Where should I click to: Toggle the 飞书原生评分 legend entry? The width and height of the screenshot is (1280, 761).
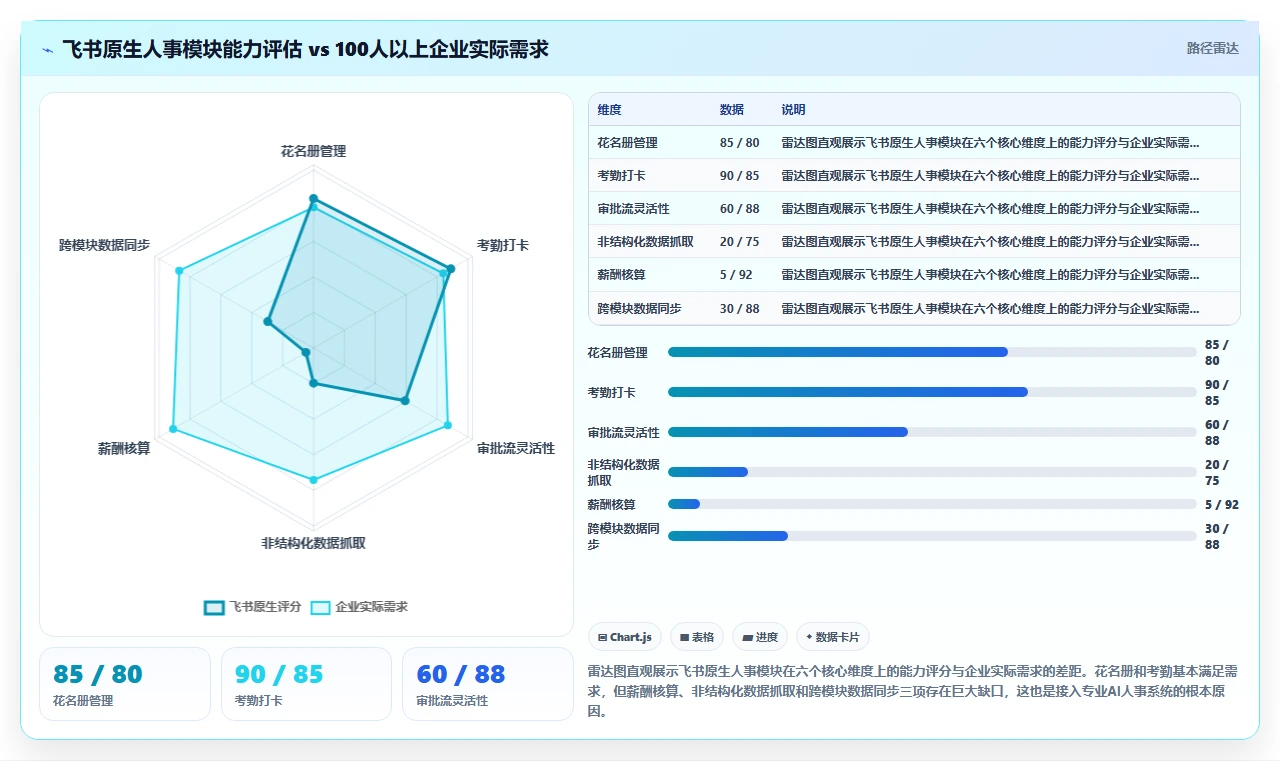[x=252, y=607]
